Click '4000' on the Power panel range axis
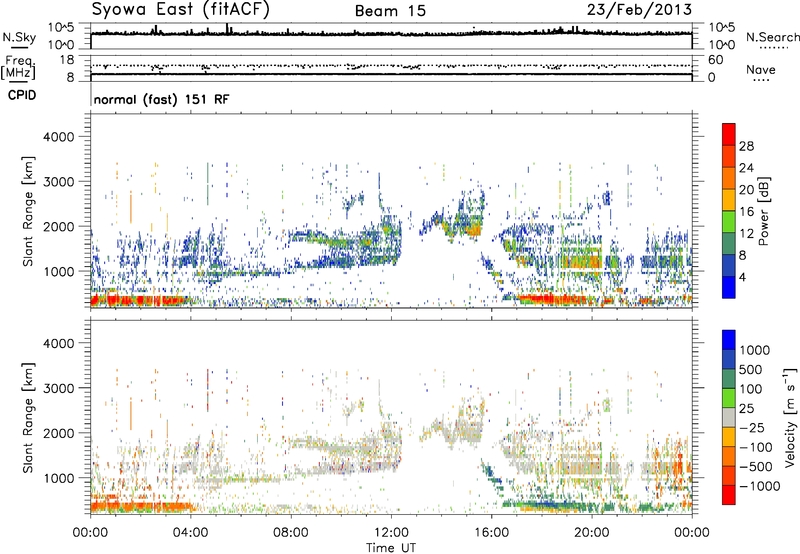800x554 pixels. click(x=59, y=137)
